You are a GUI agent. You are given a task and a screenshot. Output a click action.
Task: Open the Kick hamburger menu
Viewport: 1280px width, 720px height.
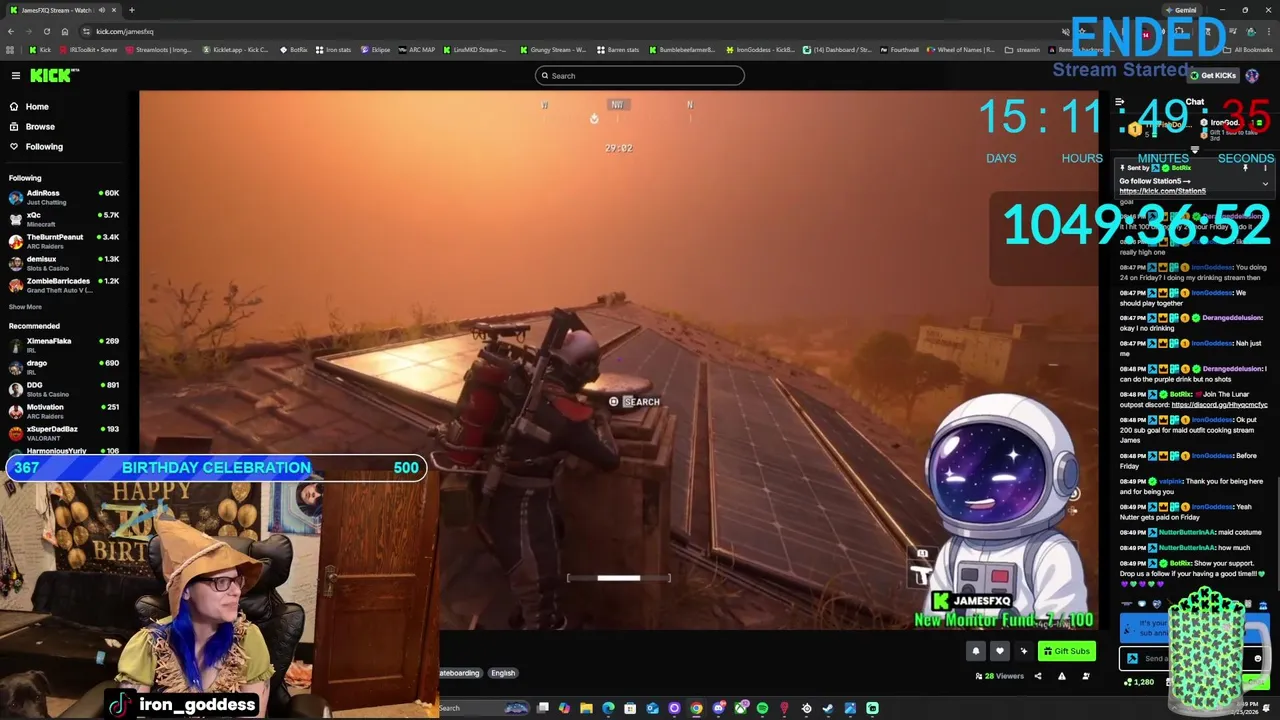click(16, 76)
